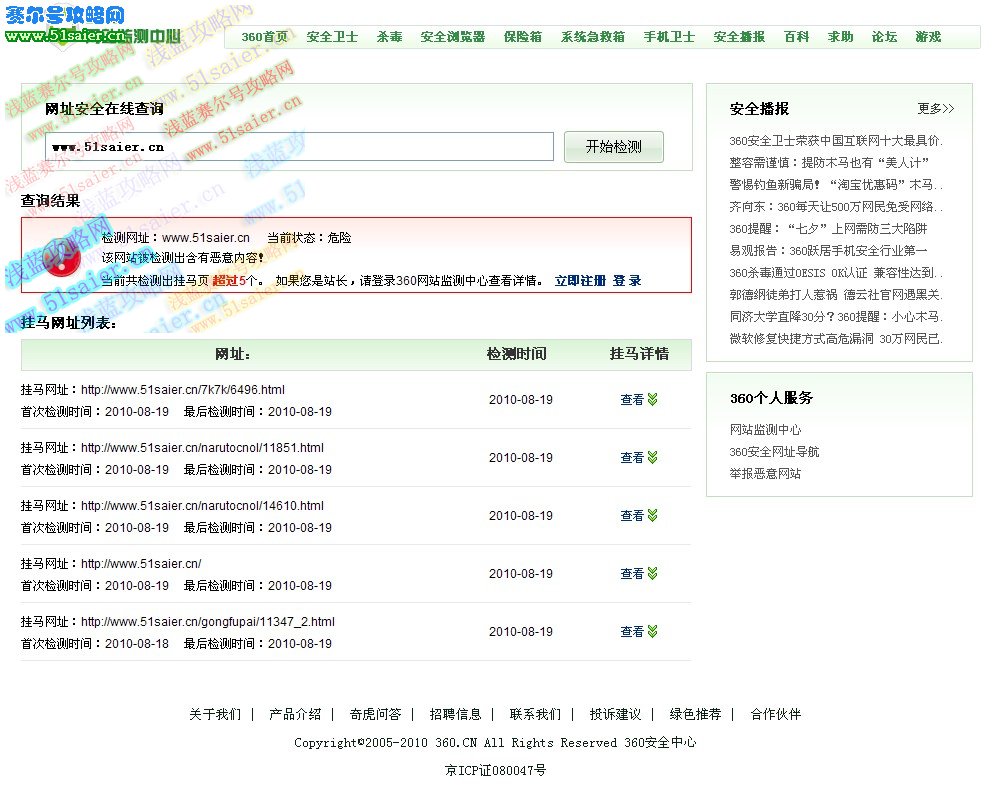Open 同济大学直降30分 news link

pyautogui.click(x=836, y=317)
